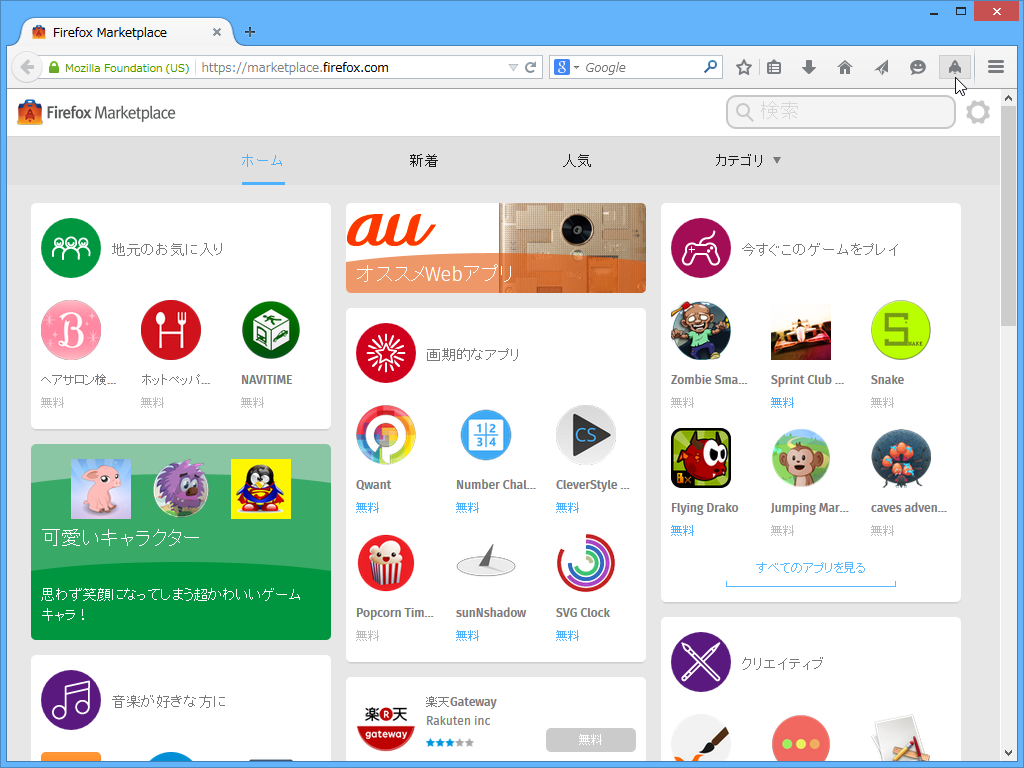This screenshot has height=768, width=1024.
Task: Go to the home page icon
Action: [844, 67]
